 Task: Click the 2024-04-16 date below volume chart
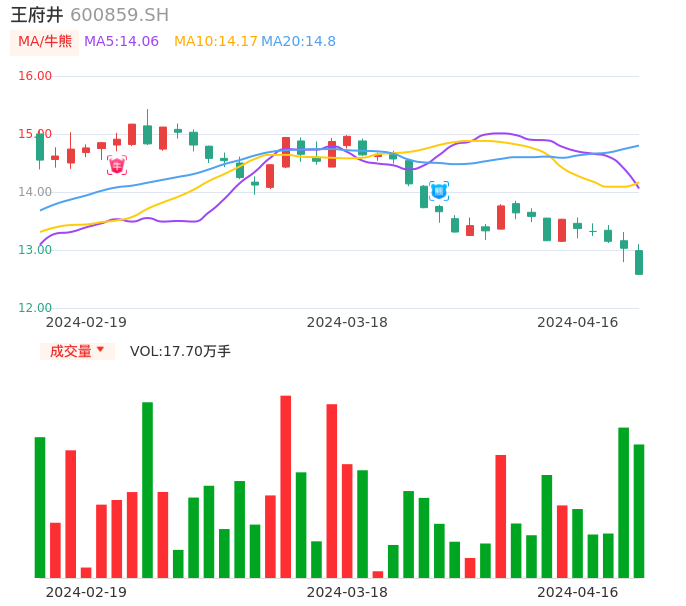(x=577, y=592)
